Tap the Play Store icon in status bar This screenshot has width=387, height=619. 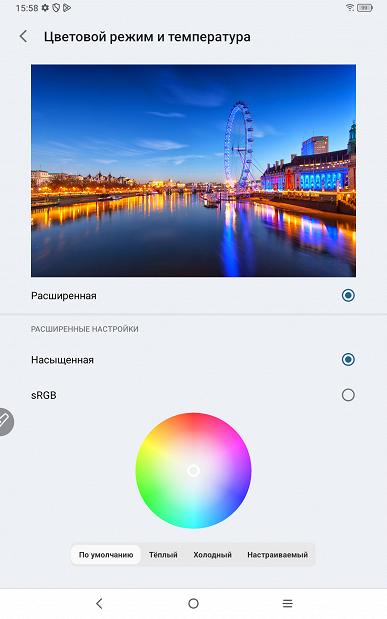point(67,8)
